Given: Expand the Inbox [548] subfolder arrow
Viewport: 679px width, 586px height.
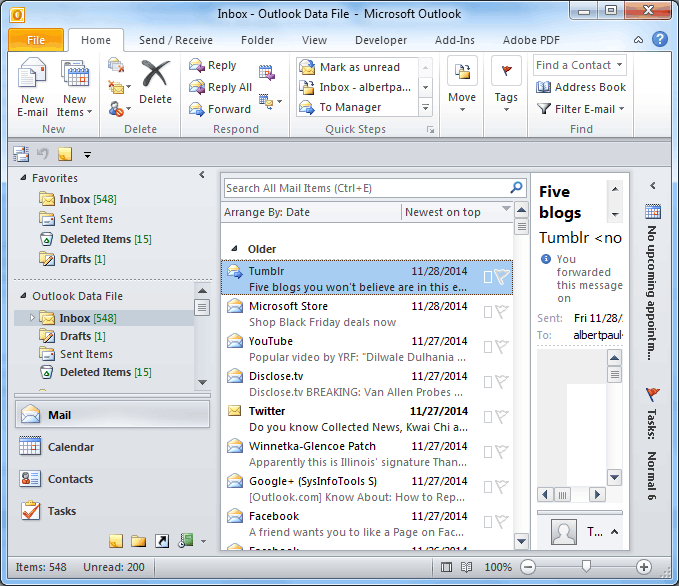Looking at the screenshot, I should pyautogui.click(x=32, y=317).
